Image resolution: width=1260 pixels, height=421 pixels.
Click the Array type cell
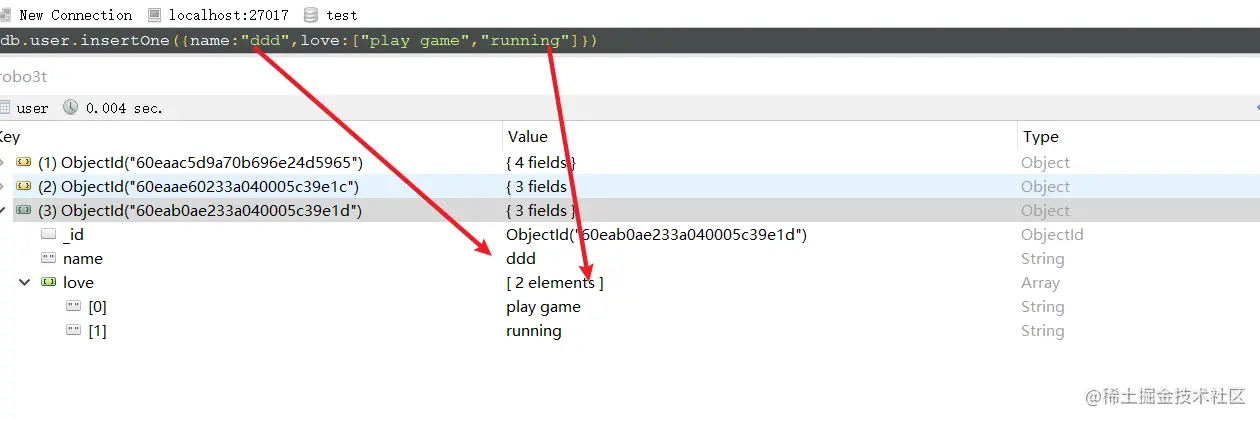click(1040, 283)
